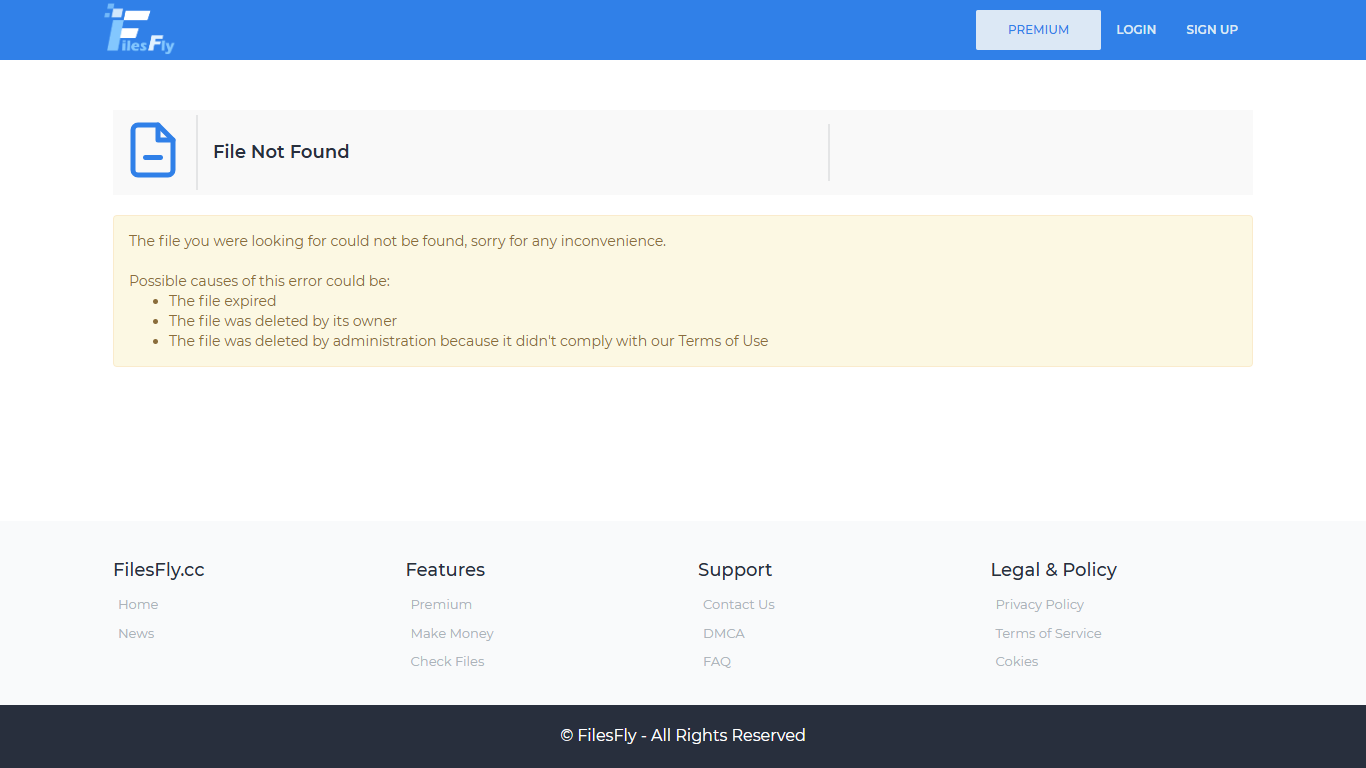This screenshot has height=768, width=1366.
Task: Click the FilesFly logo in header
Action: (x=140, y=29)
